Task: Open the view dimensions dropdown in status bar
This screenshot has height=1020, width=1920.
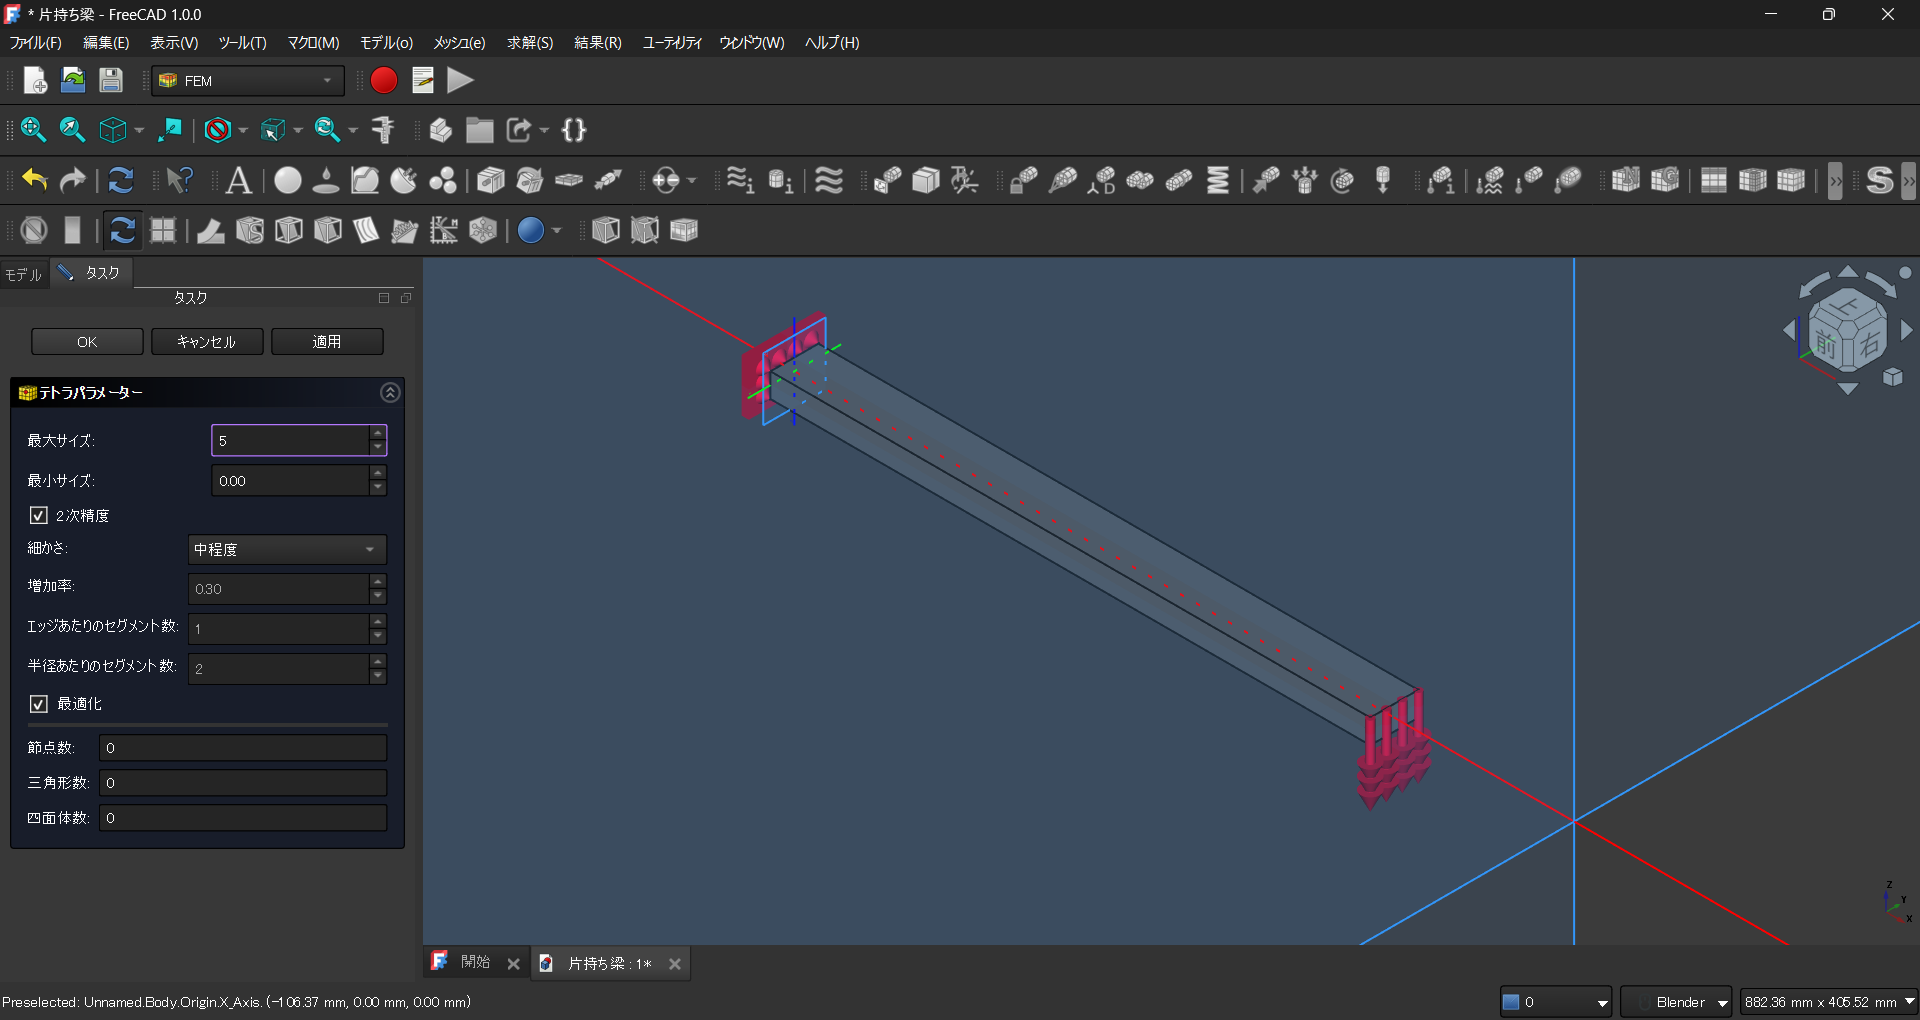Action: click(x=1828, y=1002)
